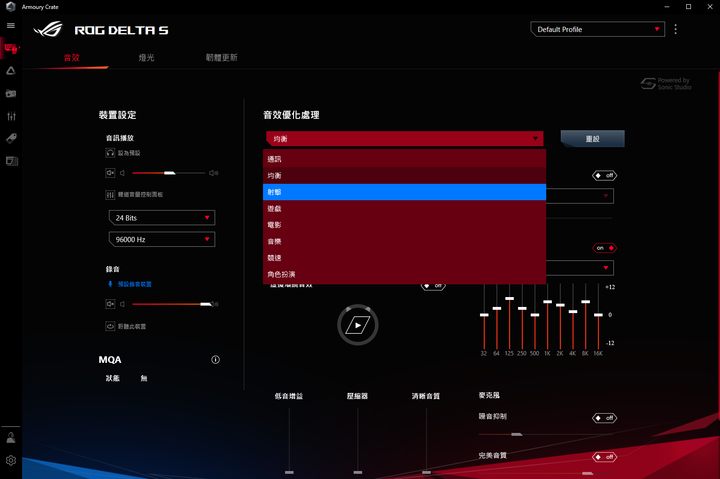Viewport: 720px width, 479px height.
Task: Turn off the equalizer on switch
Action: tap(604, 248)
